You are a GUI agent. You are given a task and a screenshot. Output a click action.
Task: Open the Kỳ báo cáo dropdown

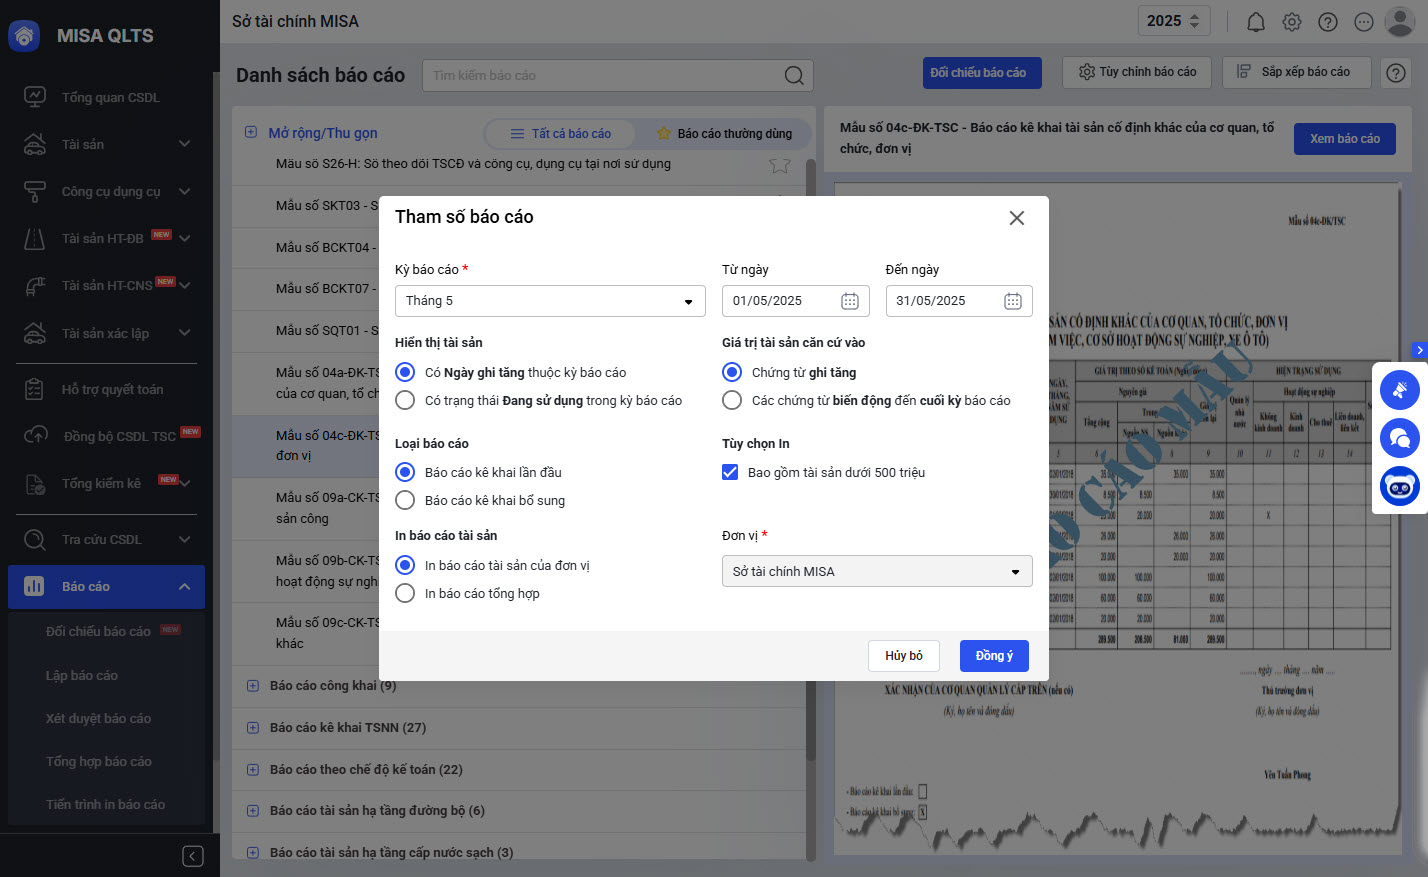[550, 301]
